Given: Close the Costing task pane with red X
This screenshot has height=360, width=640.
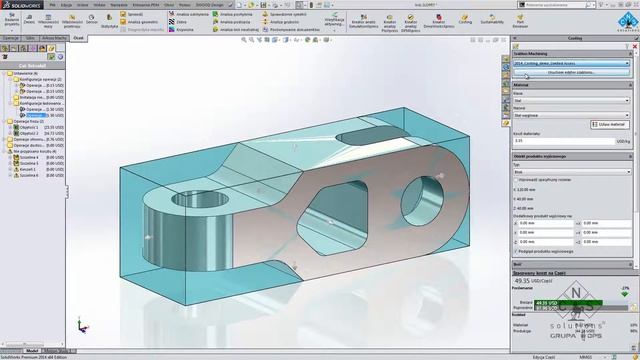Looking at the screenshot, I should 635,47.
